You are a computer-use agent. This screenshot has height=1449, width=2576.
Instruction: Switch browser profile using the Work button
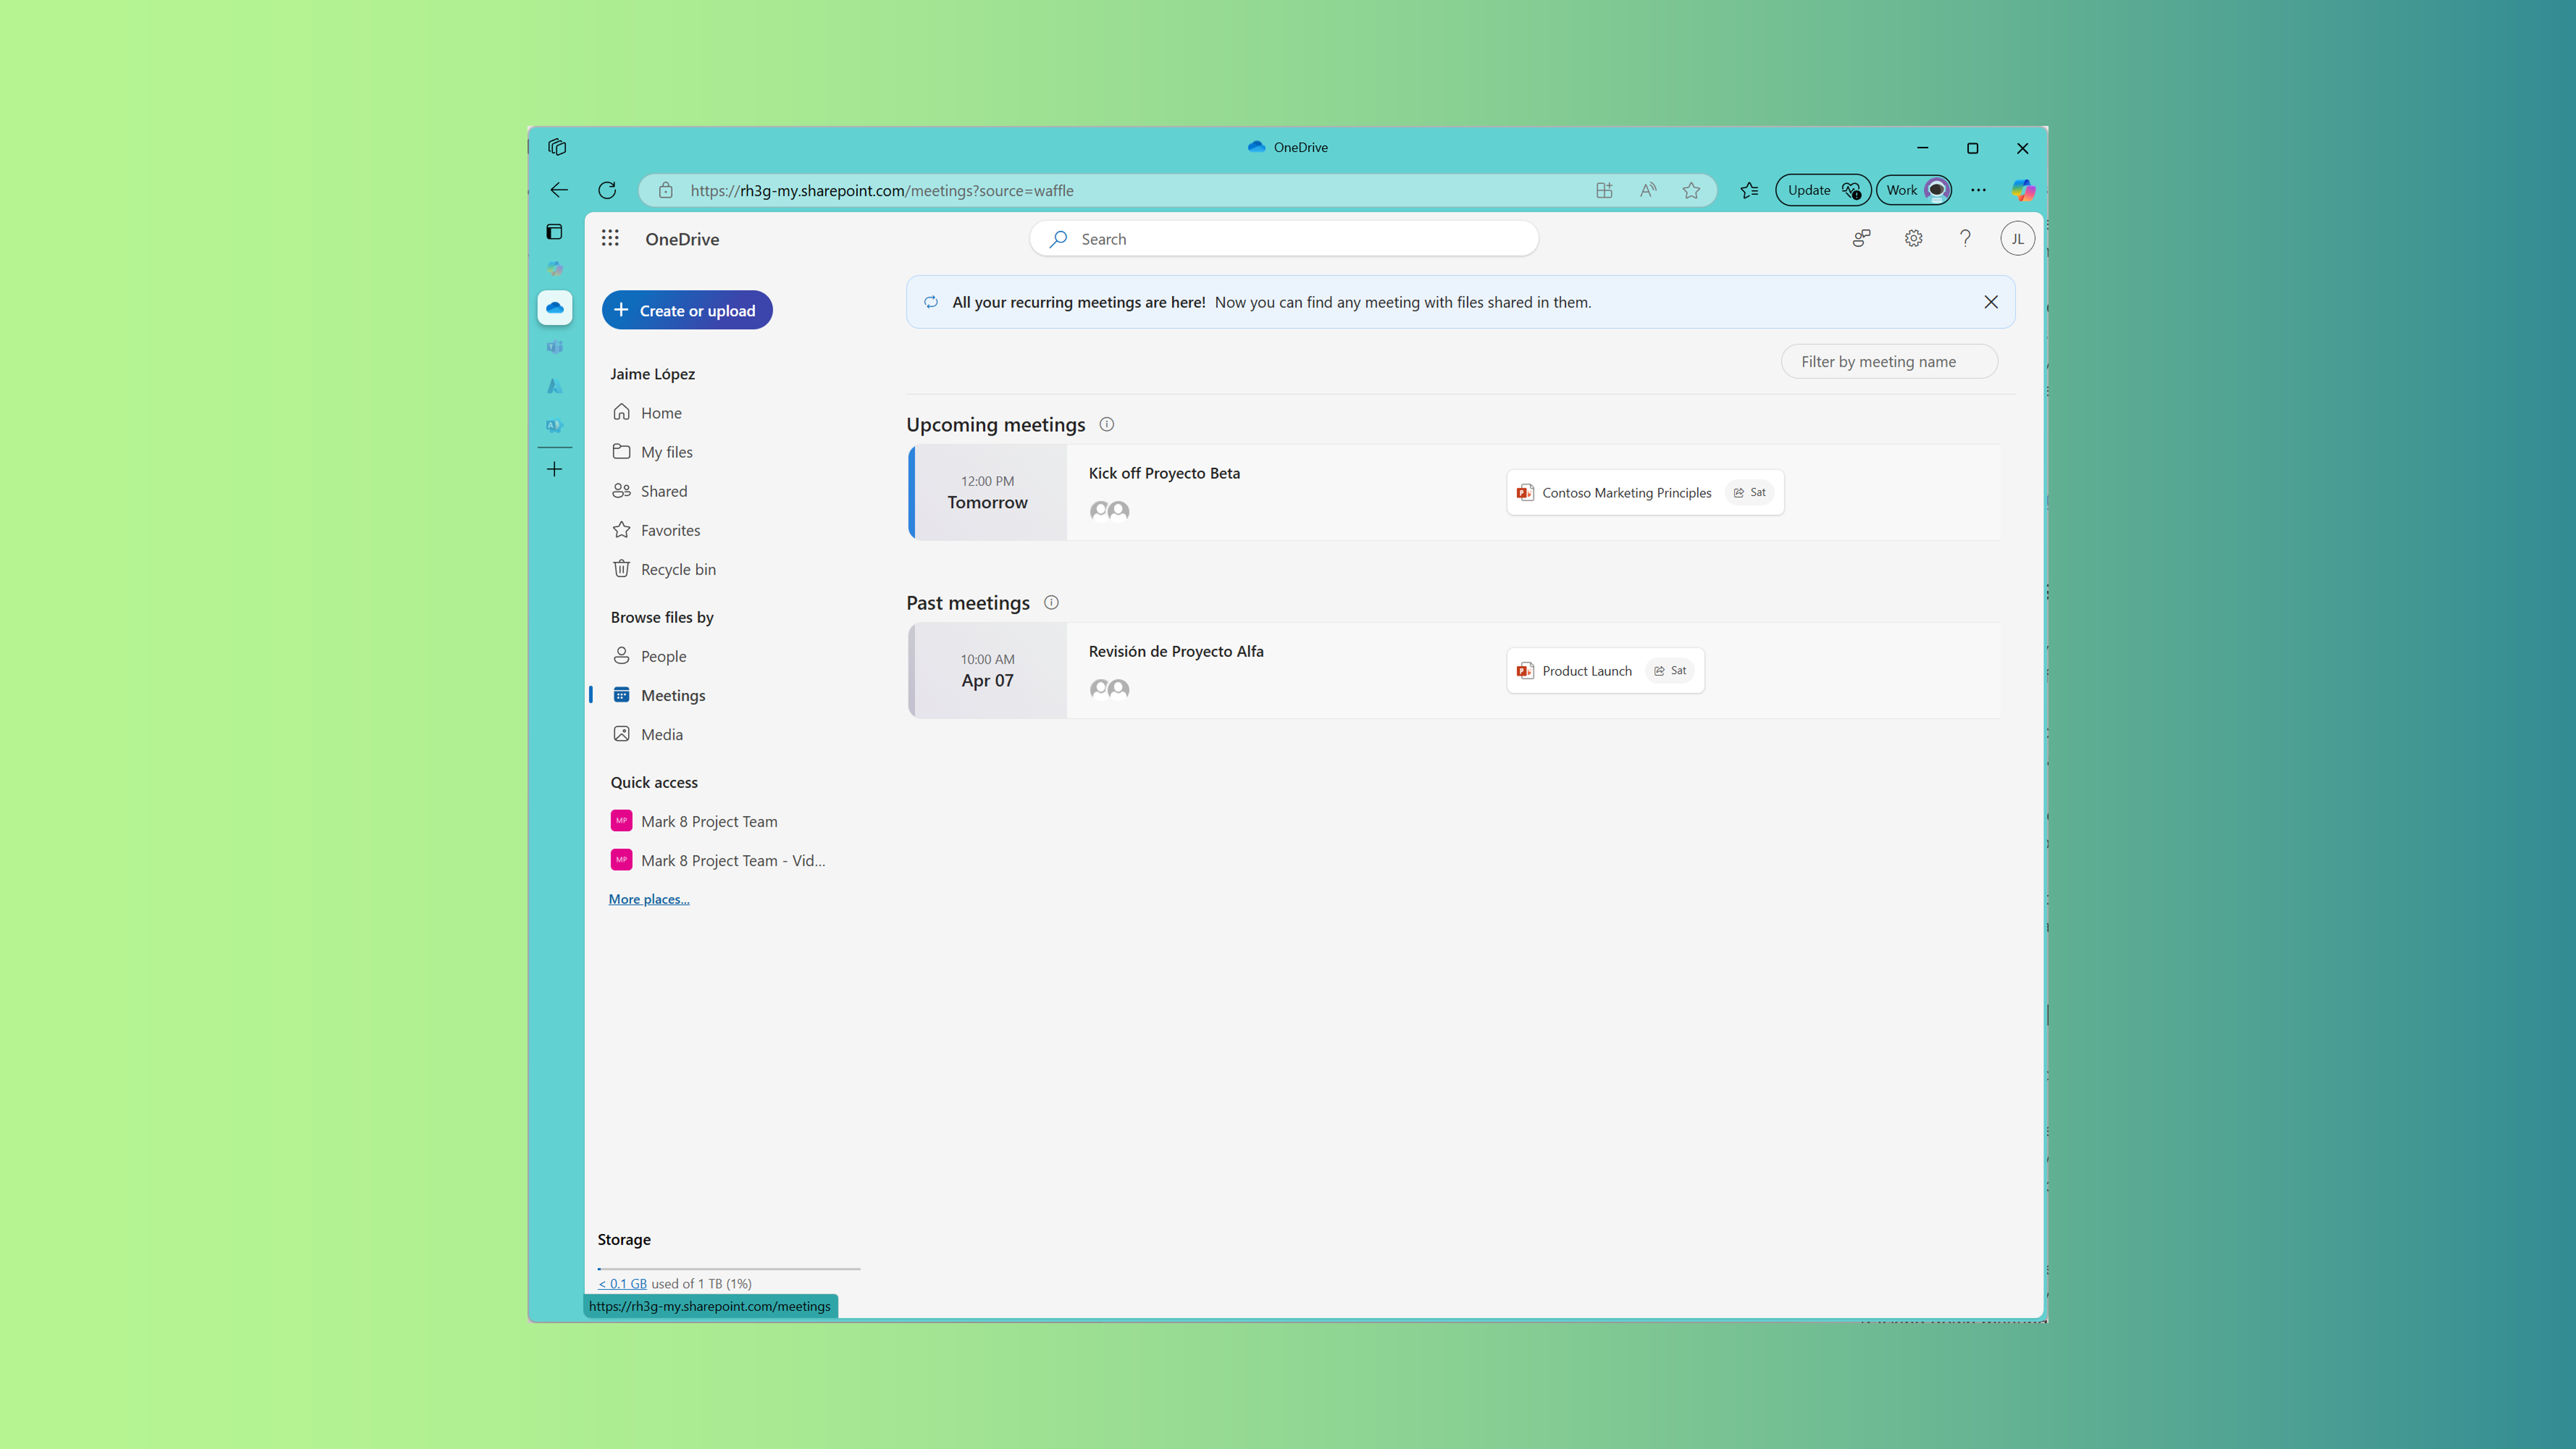point(1912,189)
